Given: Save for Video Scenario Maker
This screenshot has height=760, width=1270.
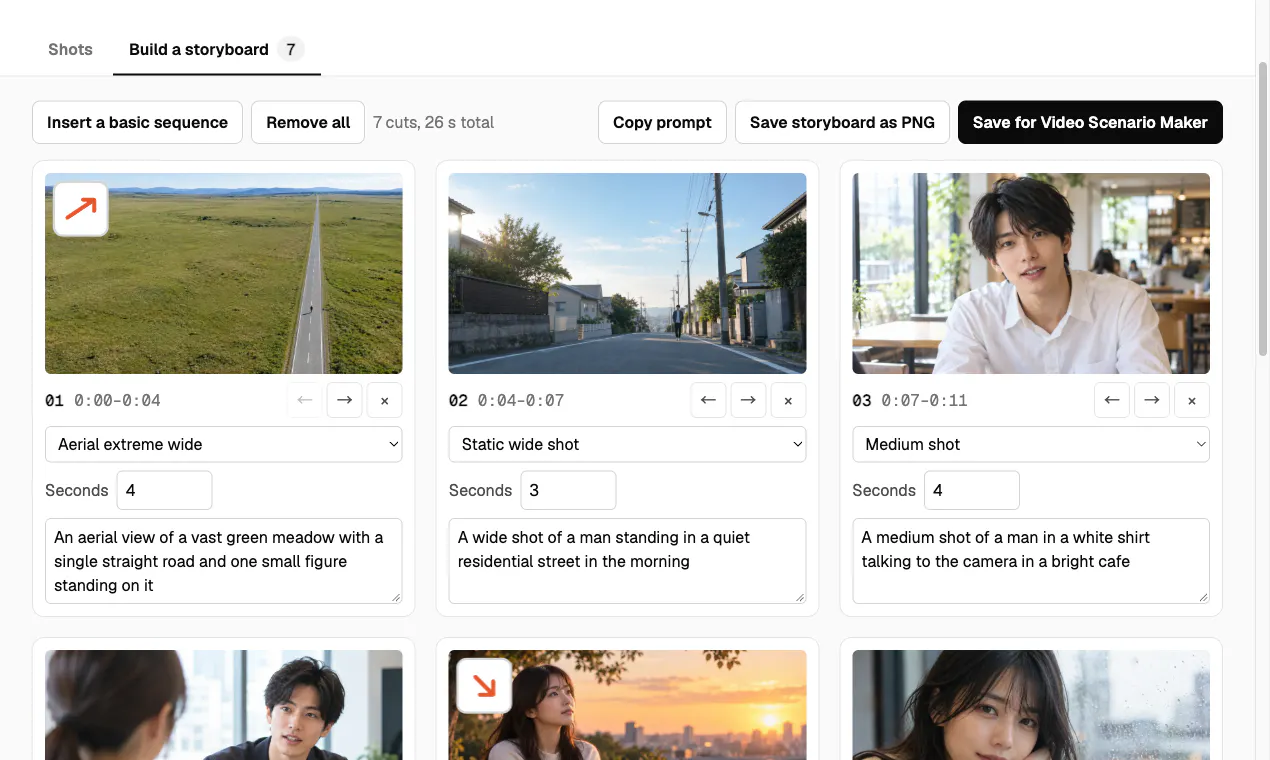Looking at the screenshot, I should (1090, 122).
